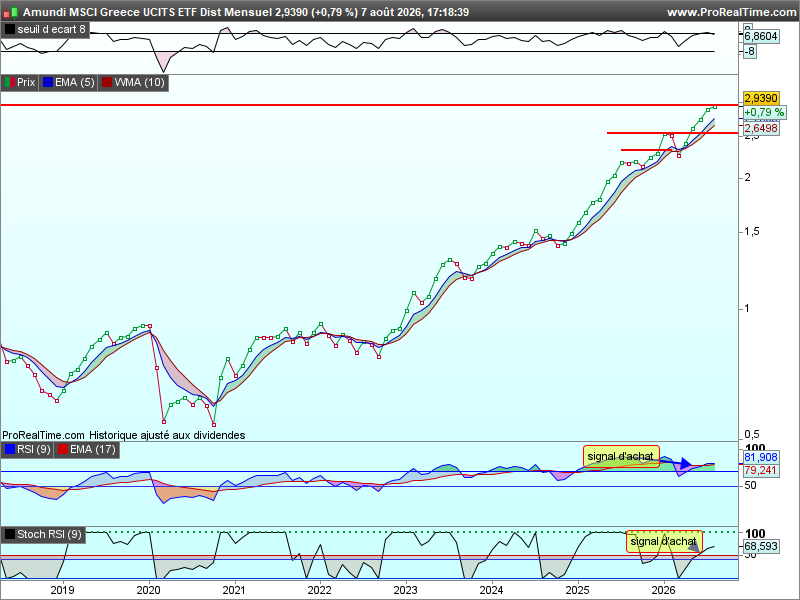Click the blue swatch of RSI (9)
This screenshot has height=600, width=800.
pyautogui.click(x=10, y=449)
